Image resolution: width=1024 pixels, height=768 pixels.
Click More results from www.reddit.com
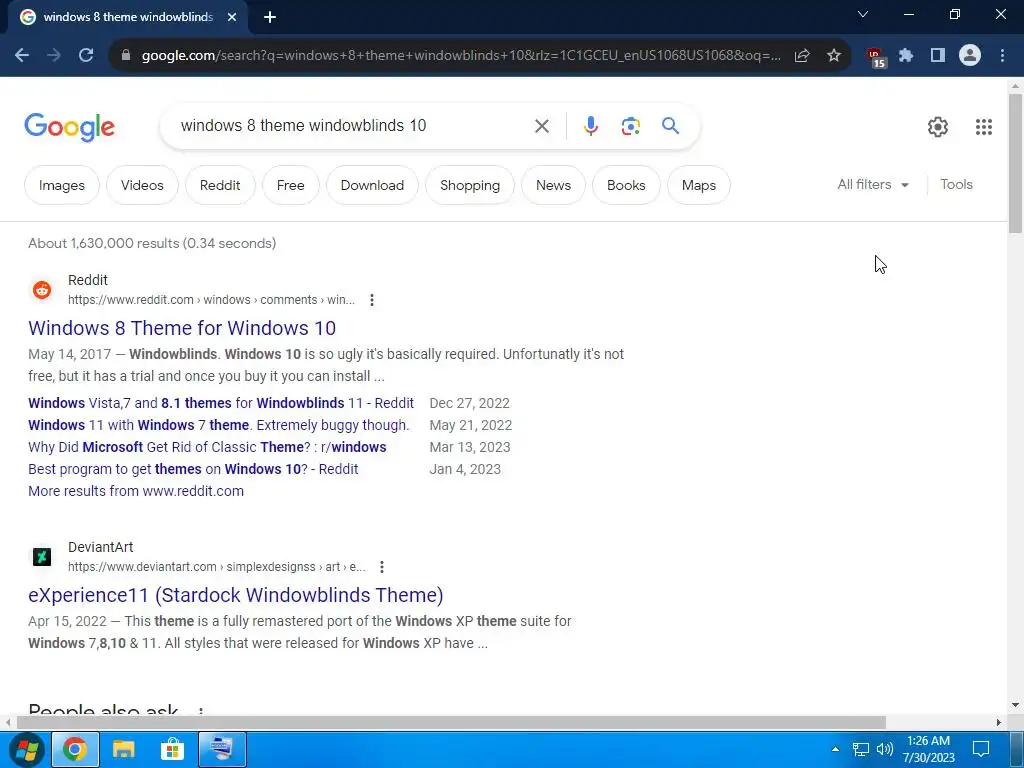136,491
